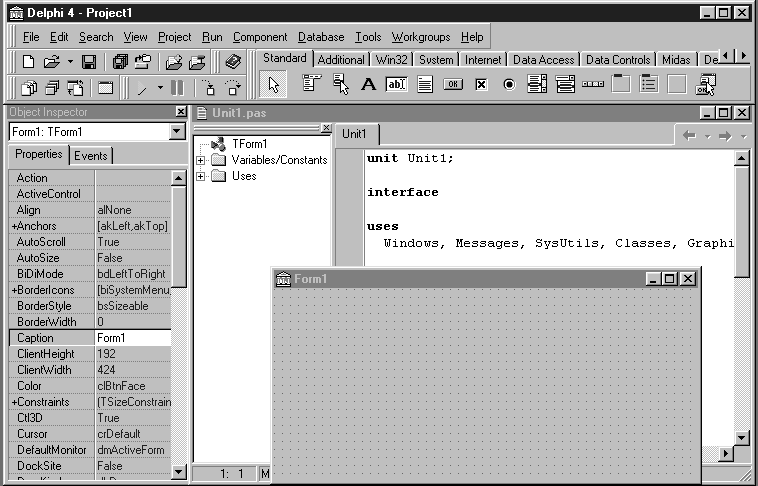
Task: Select the CheckBox component icon
Action: [x=481, y=85]
